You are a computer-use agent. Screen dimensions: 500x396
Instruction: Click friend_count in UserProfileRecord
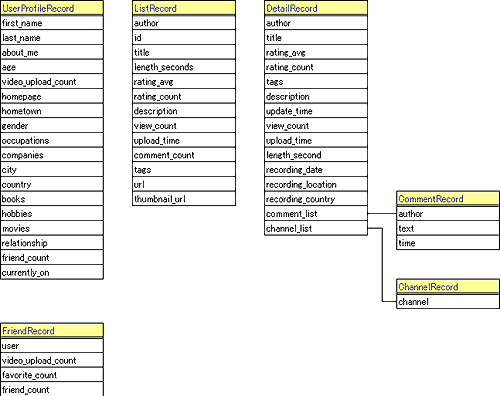(x=52, y=257)
